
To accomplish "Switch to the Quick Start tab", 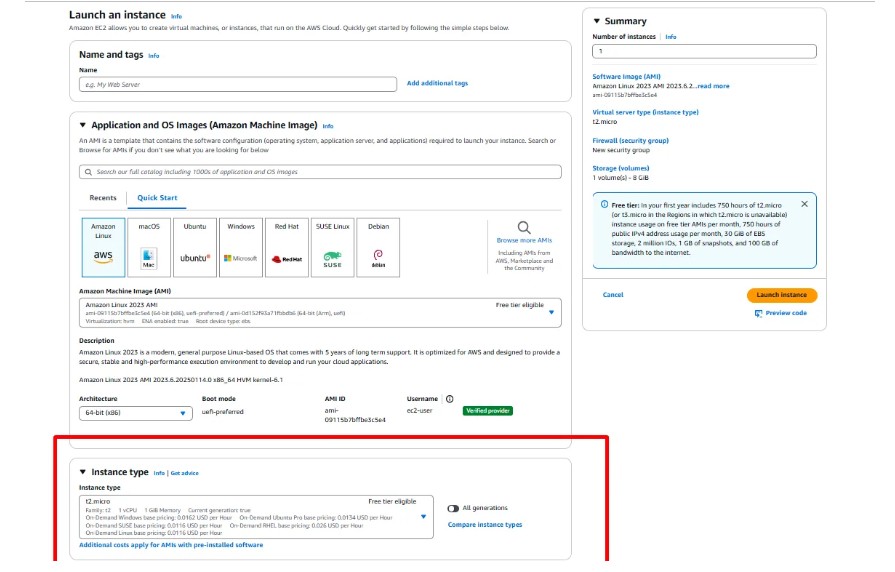I will point(157,198).
